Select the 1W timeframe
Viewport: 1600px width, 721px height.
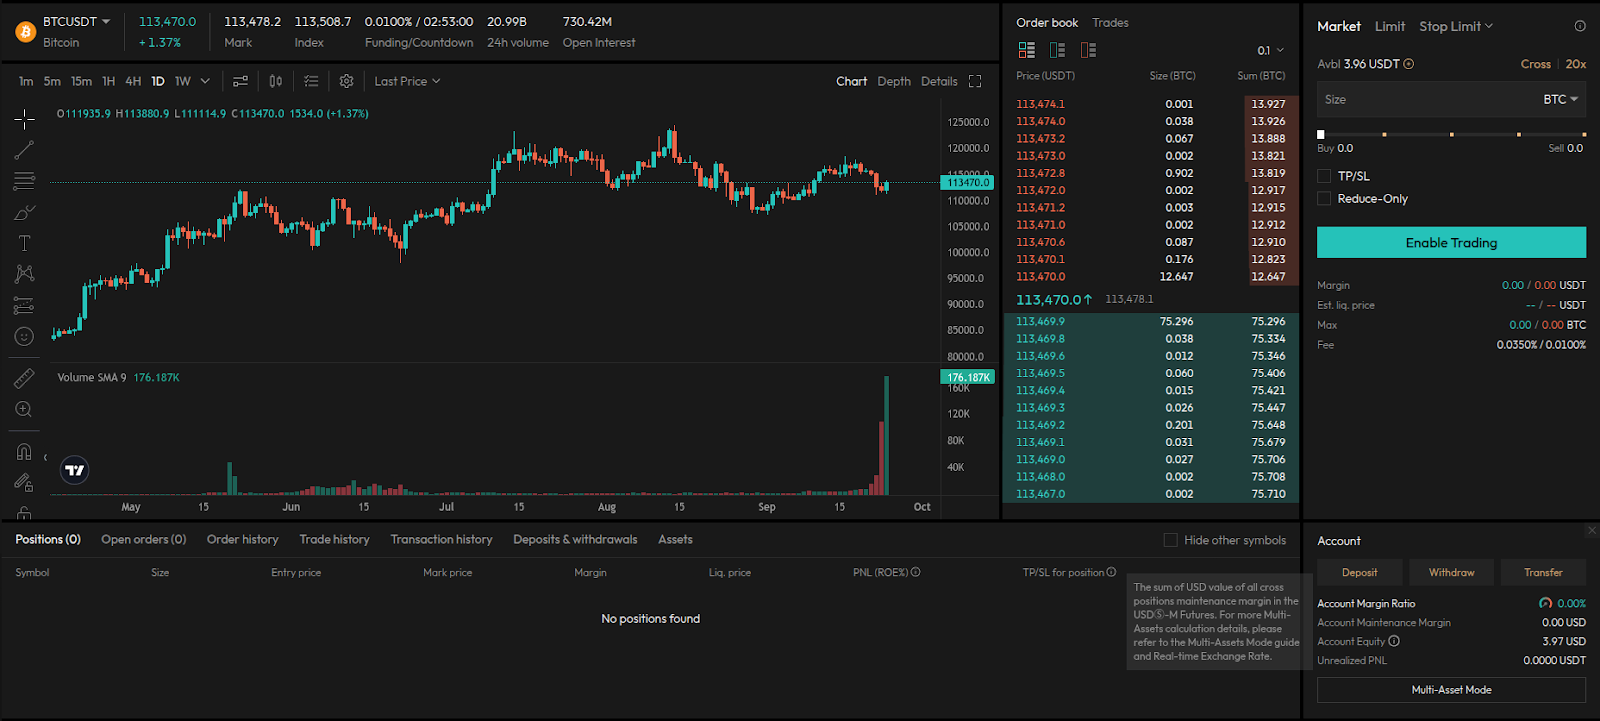pos(183,81)
